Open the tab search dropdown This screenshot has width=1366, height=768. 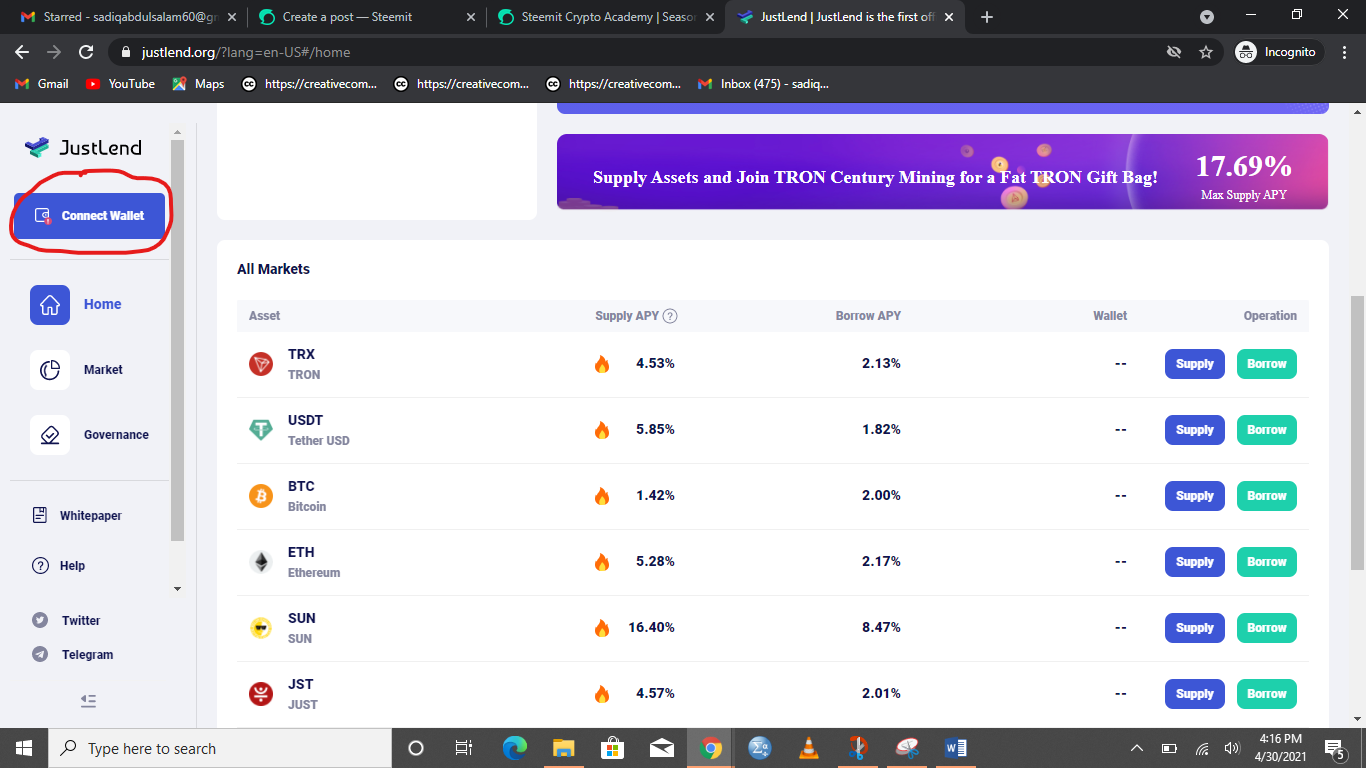[1207, 17]
